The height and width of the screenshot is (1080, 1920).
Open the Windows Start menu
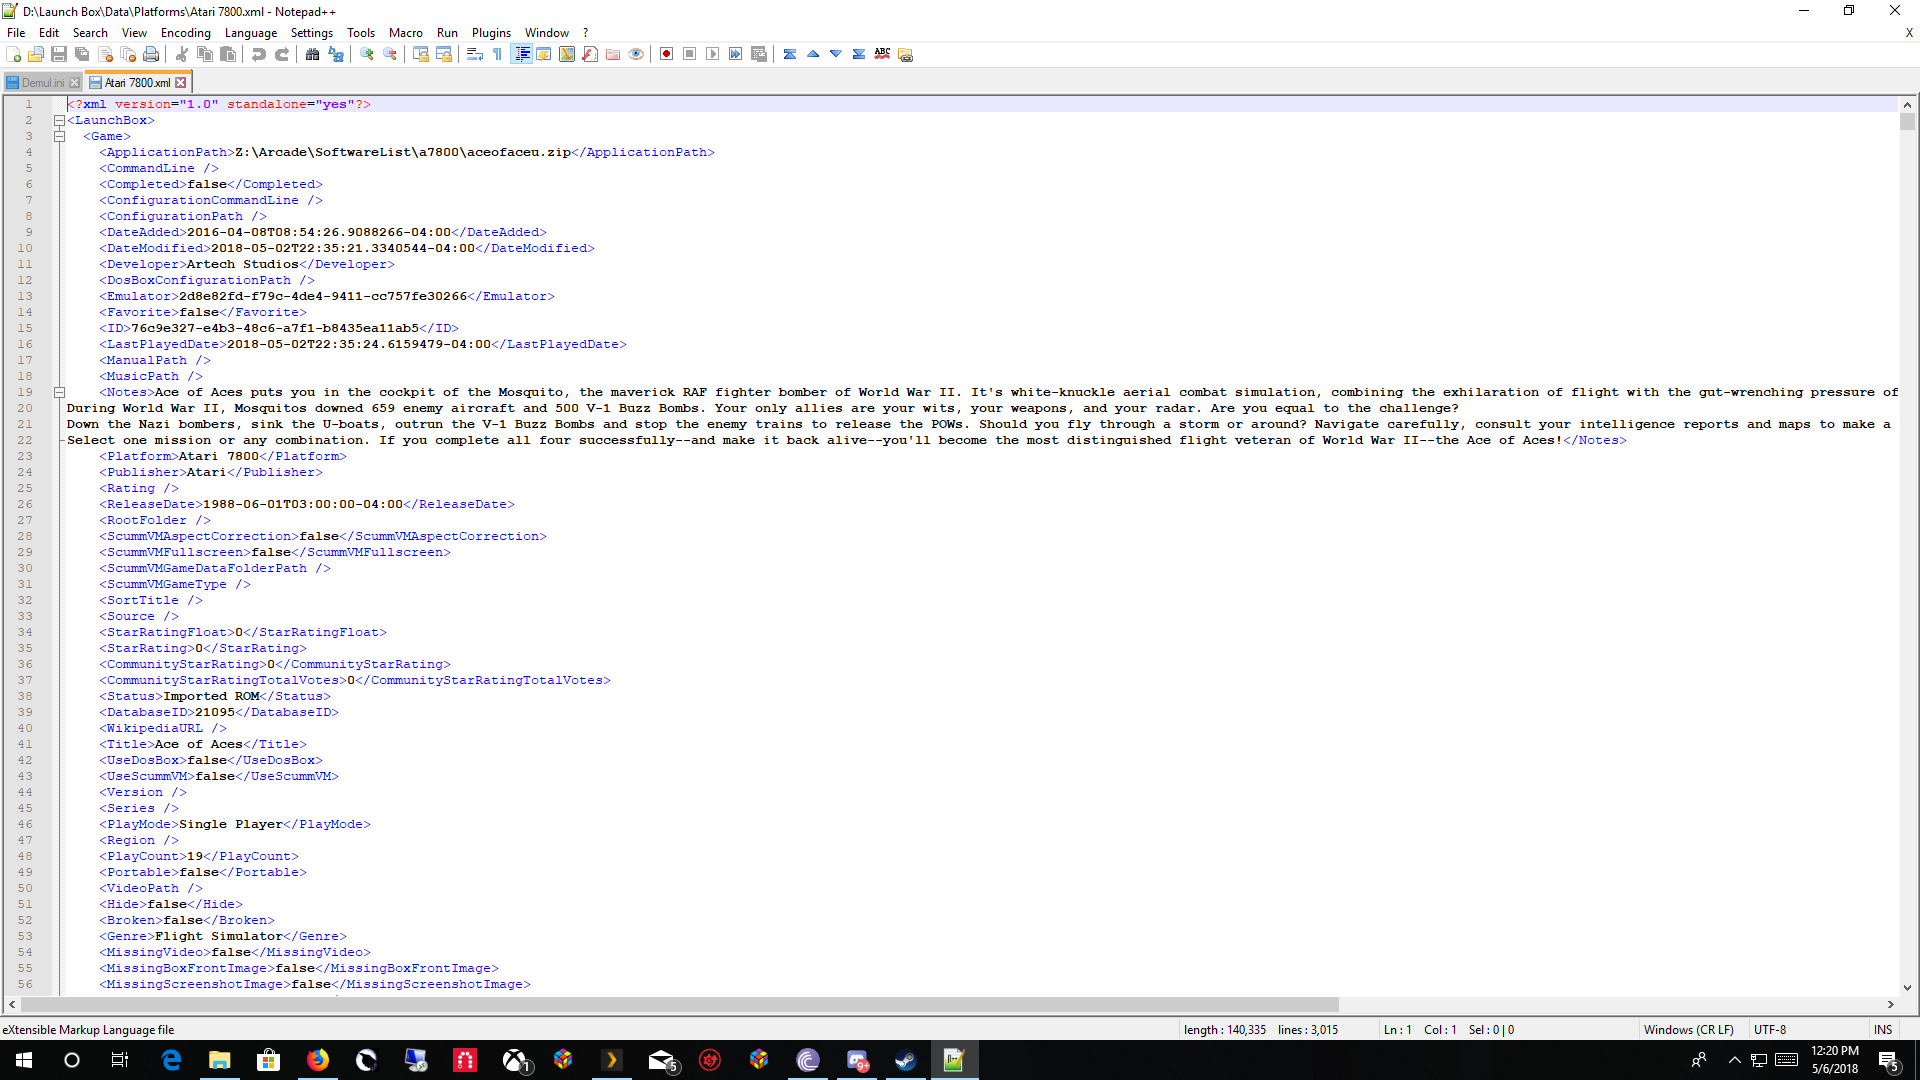click(24, 1060)
